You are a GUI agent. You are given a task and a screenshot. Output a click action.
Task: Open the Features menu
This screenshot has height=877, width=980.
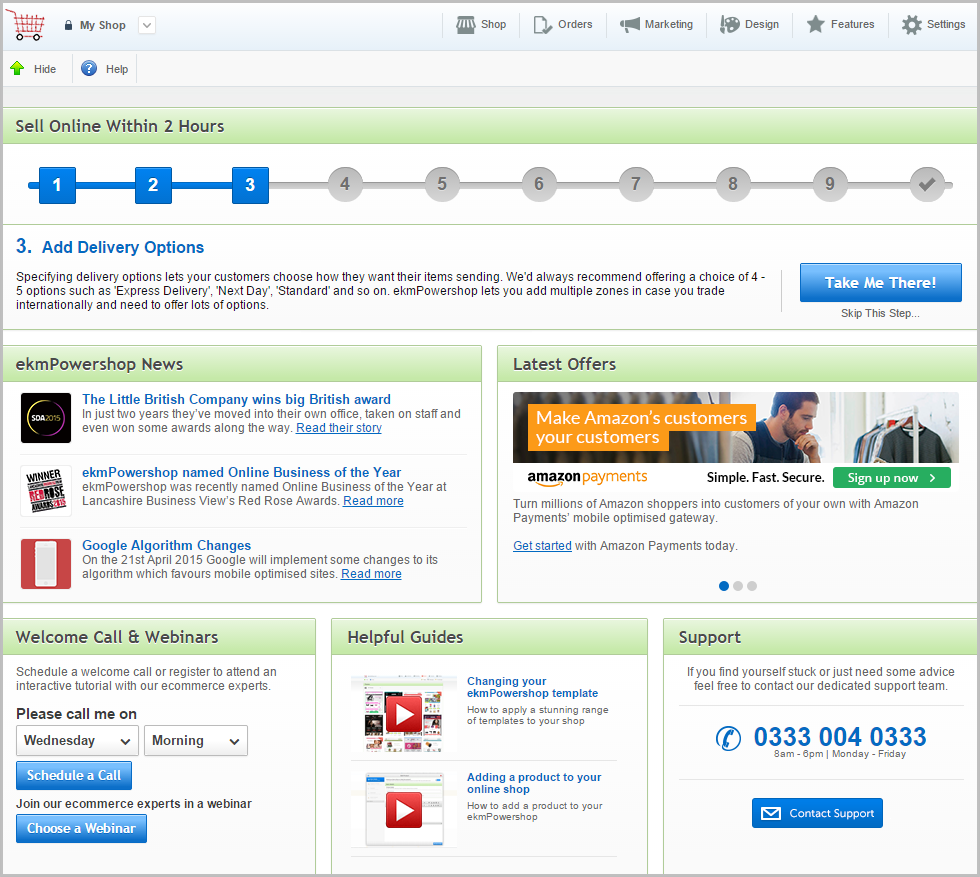point(841,25)
